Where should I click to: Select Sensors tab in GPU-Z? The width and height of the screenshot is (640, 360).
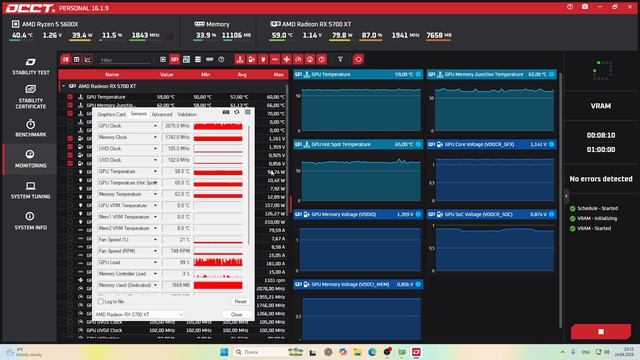click(x=139, y=114)
